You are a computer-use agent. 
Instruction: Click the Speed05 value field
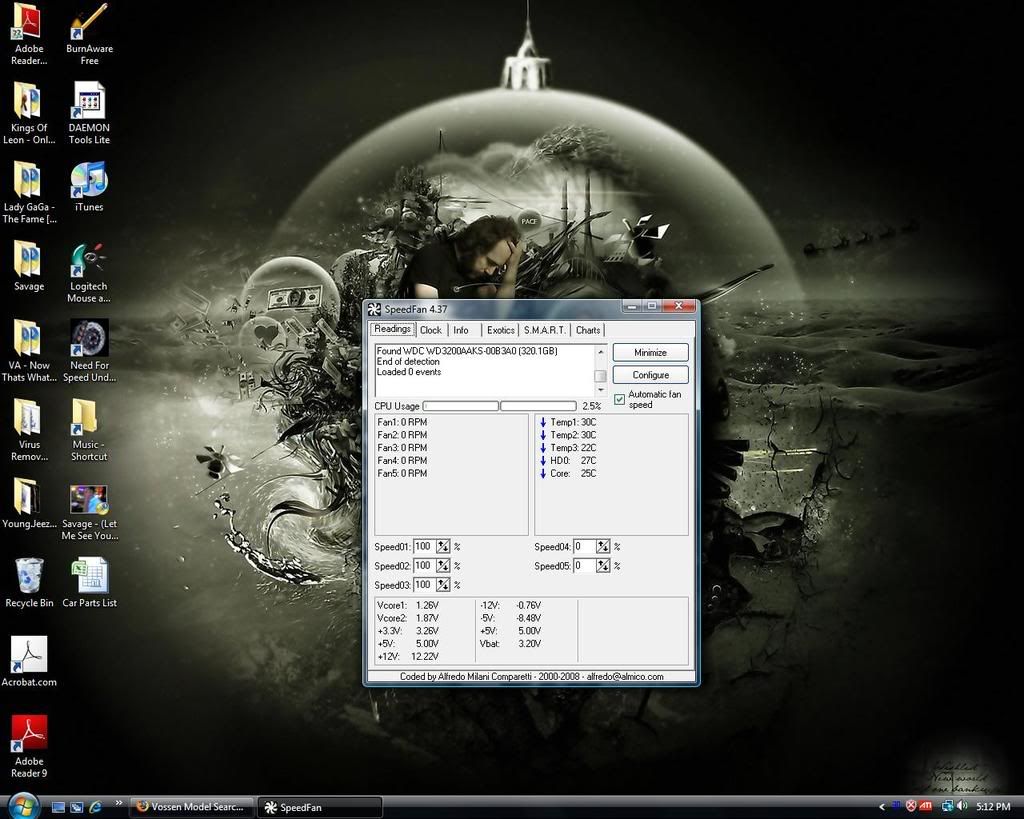585,566
